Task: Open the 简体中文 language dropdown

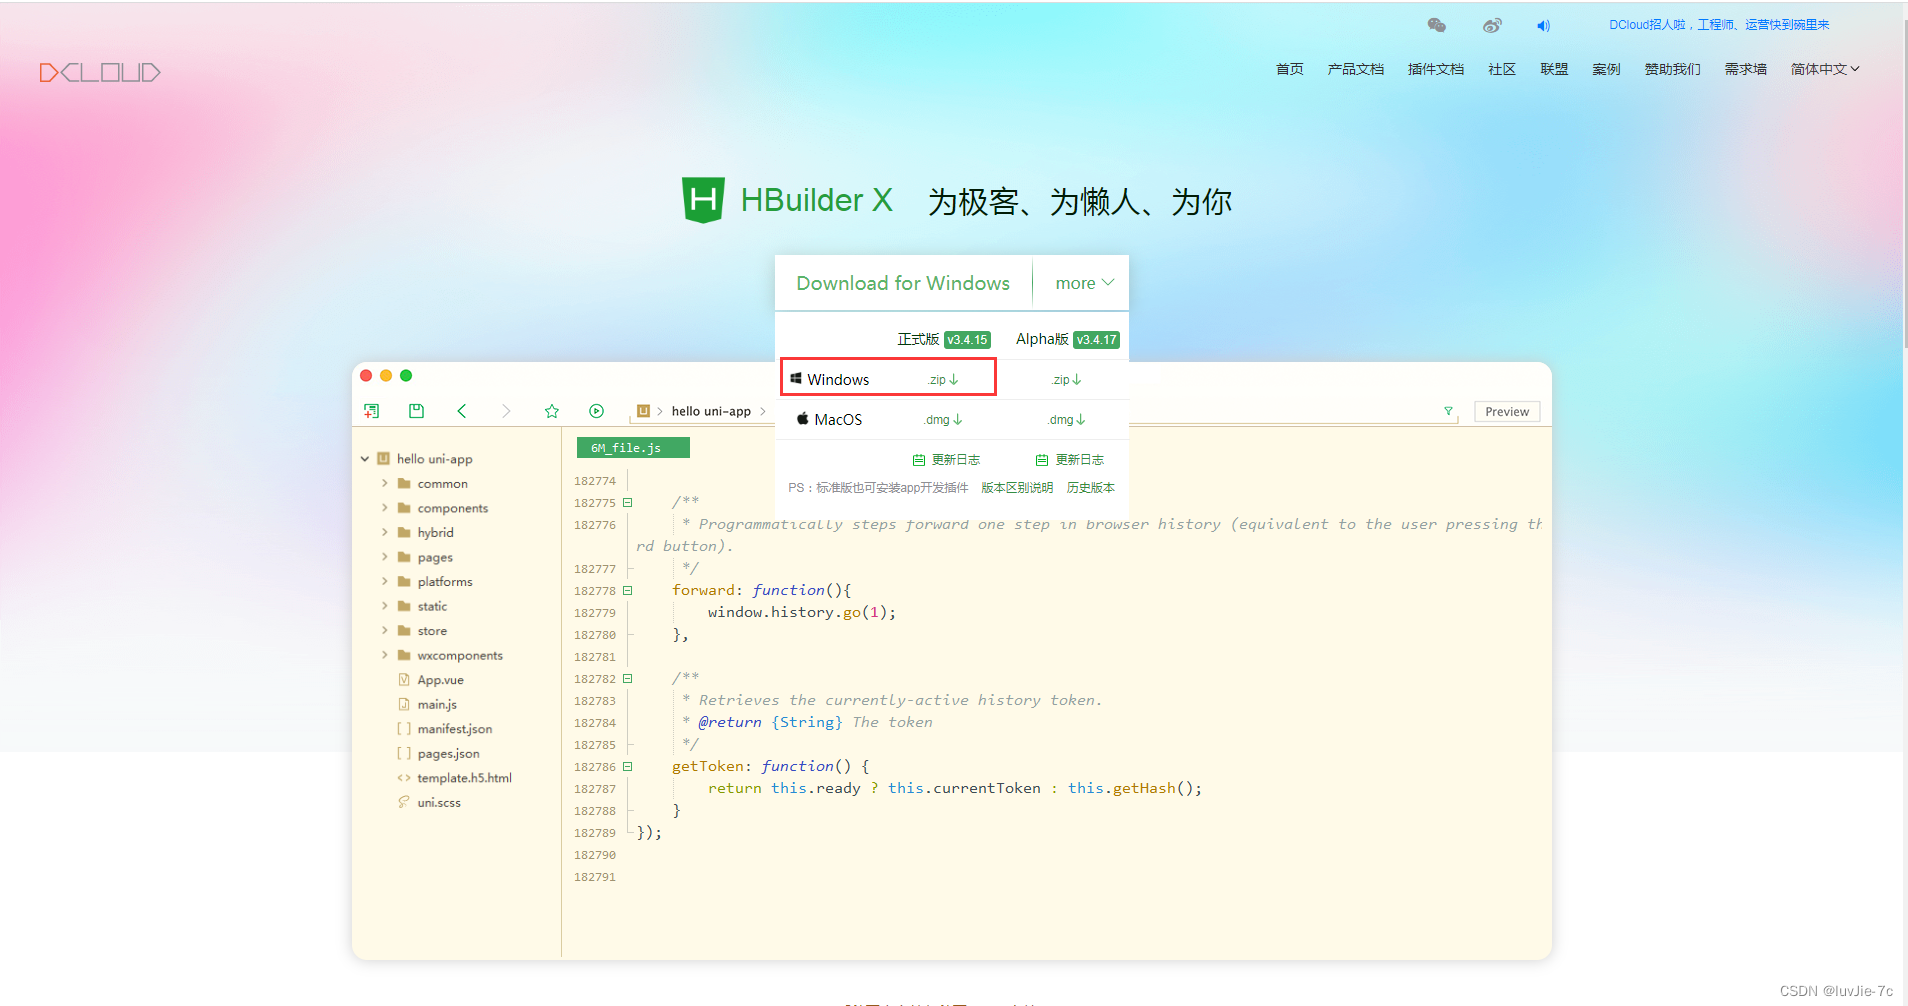Action: point(1825,69)
